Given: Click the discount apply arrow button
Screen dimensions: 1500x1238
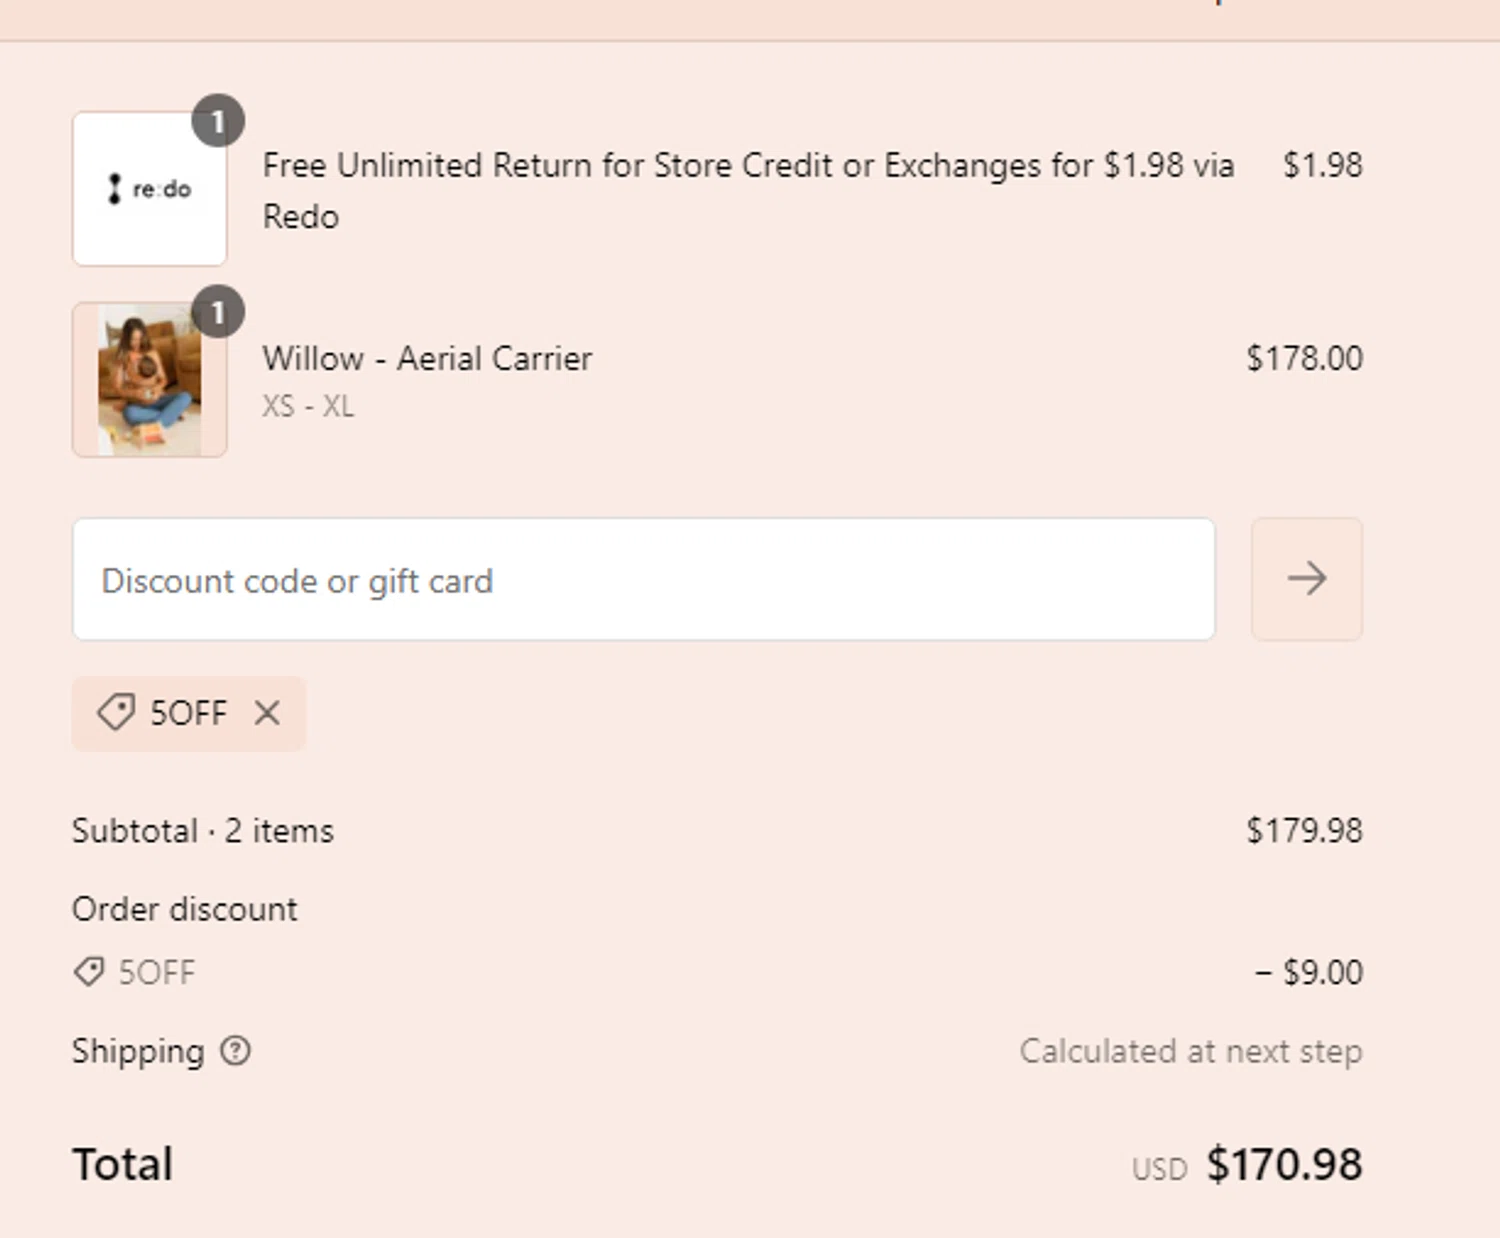Looking at the screenshot, I should click(x=1306, y=579).
